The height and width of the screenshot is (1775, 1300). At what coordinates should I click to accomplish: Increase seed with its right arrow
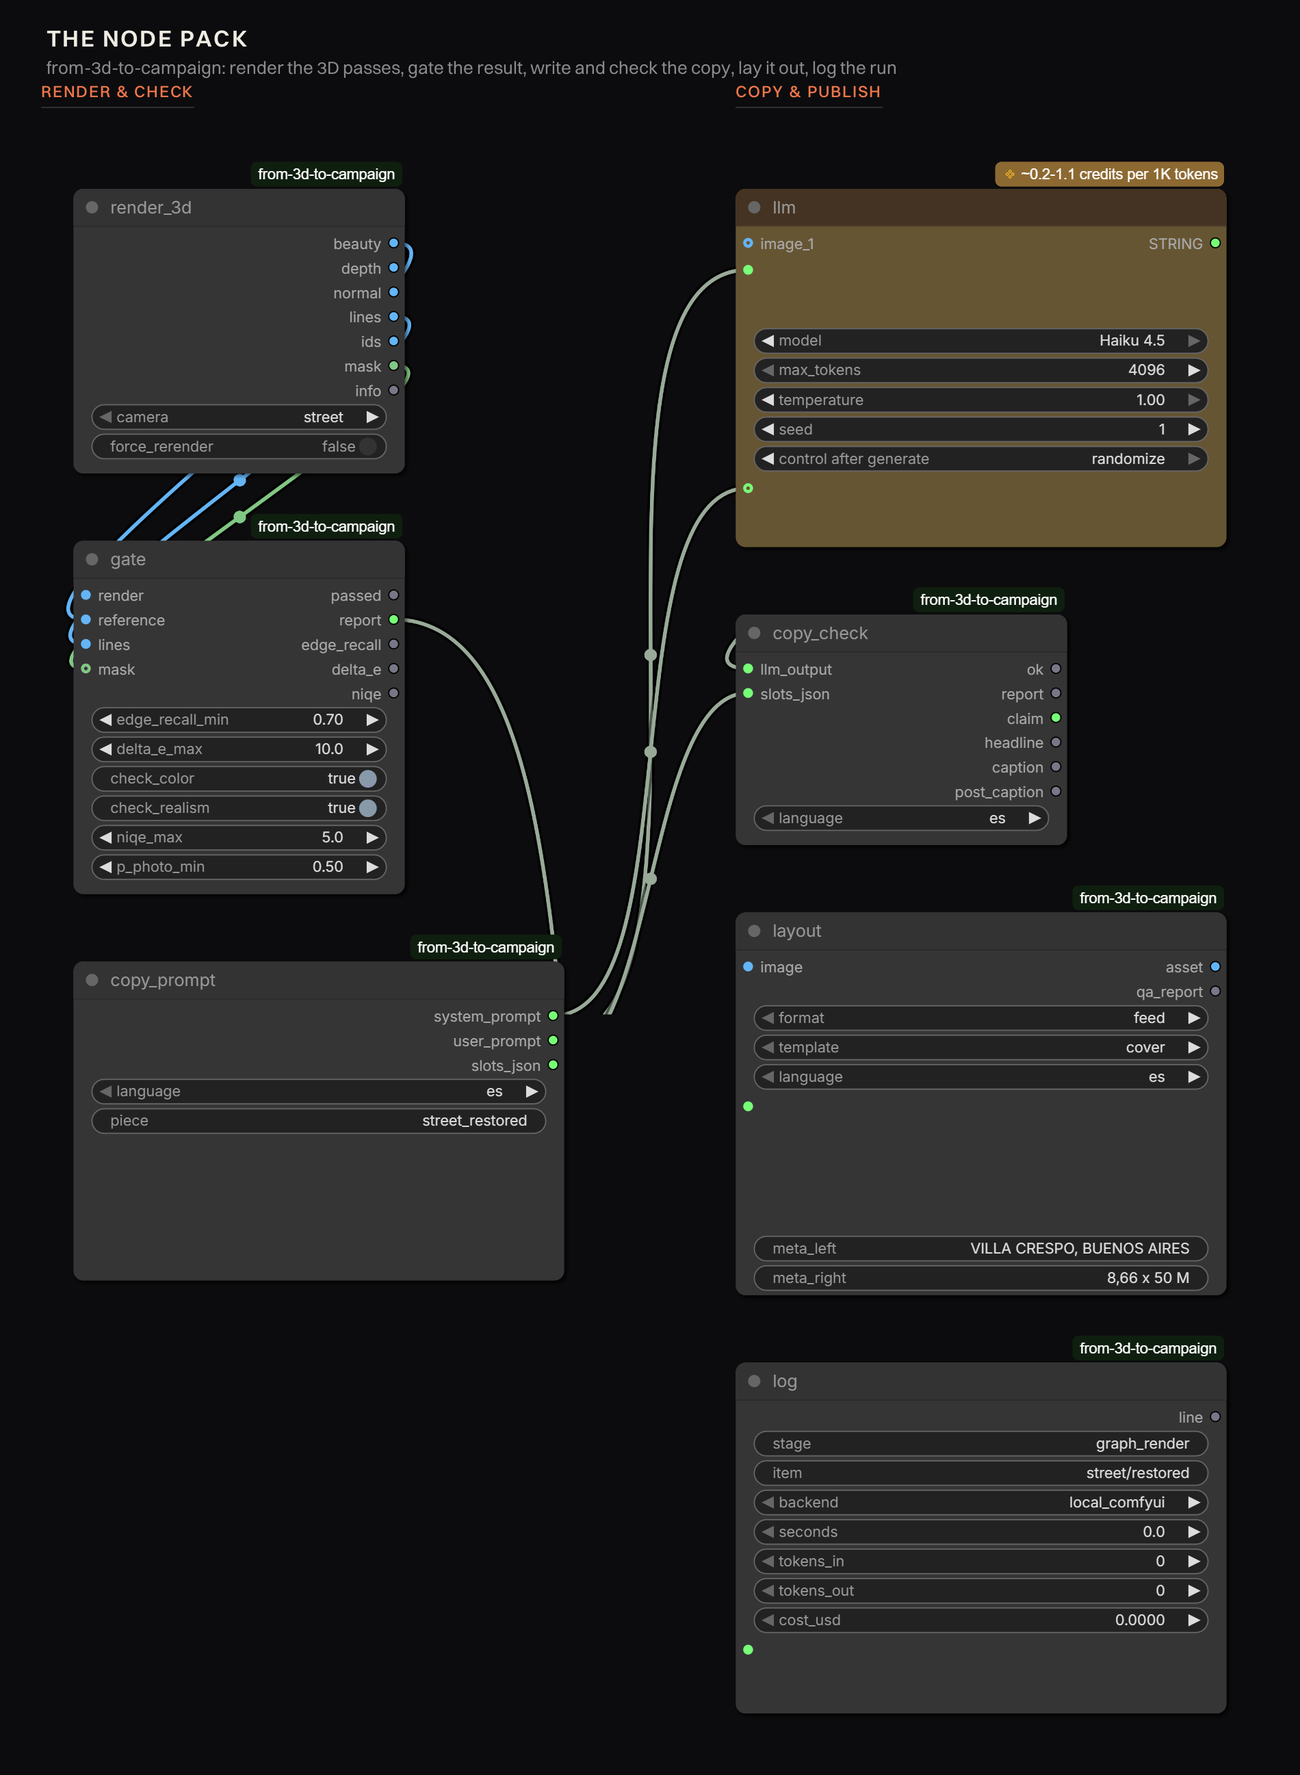[x=1194, y=429]
